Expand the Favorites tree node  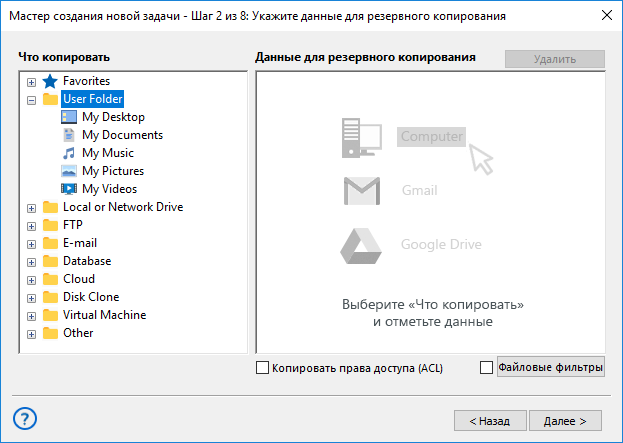pos(31,82)
